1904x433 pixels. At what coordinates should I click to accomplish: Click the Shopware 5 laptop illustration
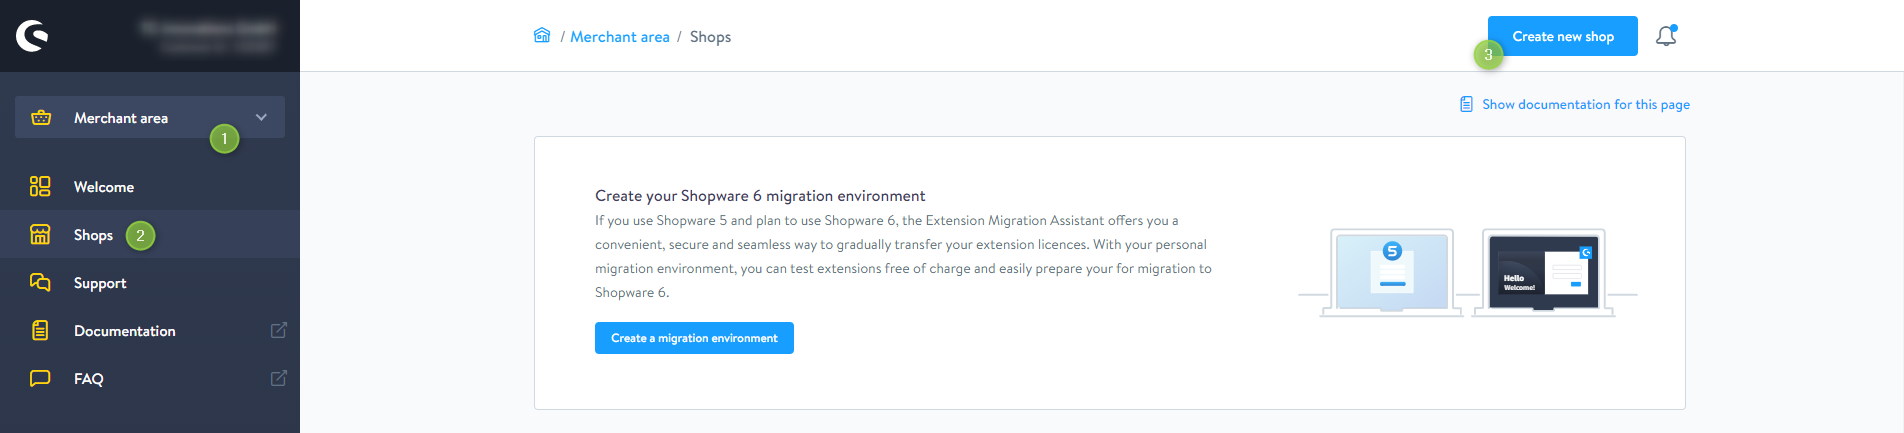(x=1391, y=272)
